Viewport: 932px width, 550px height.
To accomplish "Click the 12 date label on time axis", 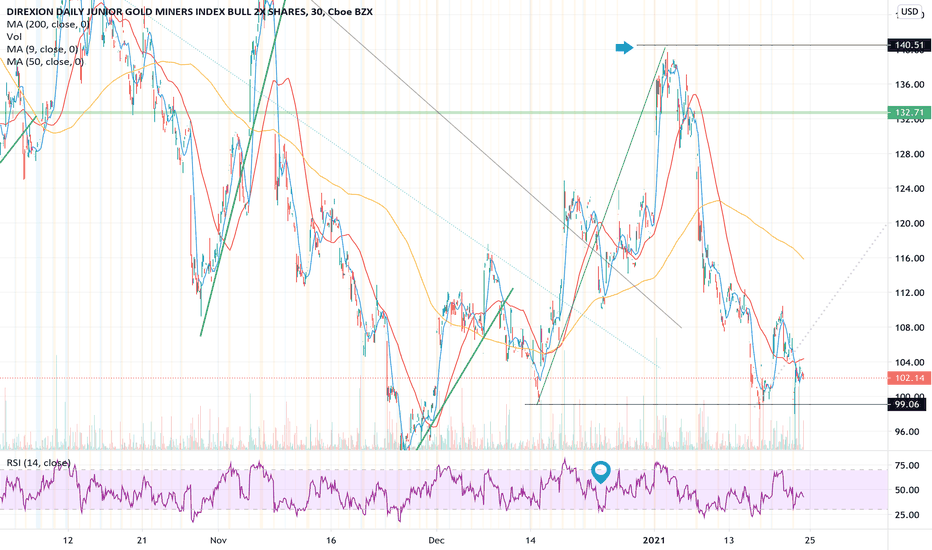I will tap(68, 540).
